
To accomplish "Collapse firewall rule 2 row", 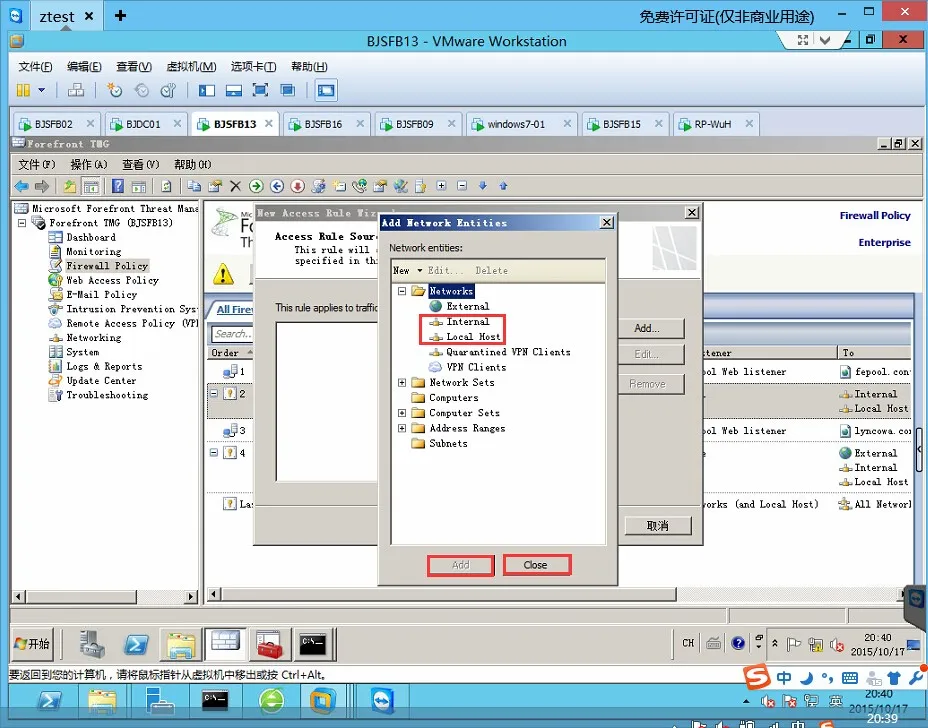I will point(214,394).
